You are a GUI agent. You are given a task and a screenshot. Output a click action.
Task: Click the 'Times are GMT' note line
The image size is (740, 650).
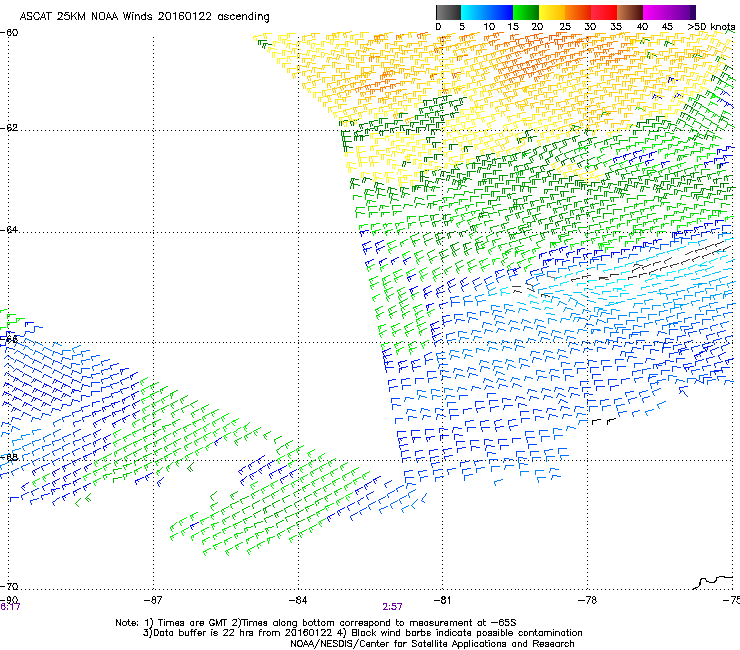tap(315, 623)
